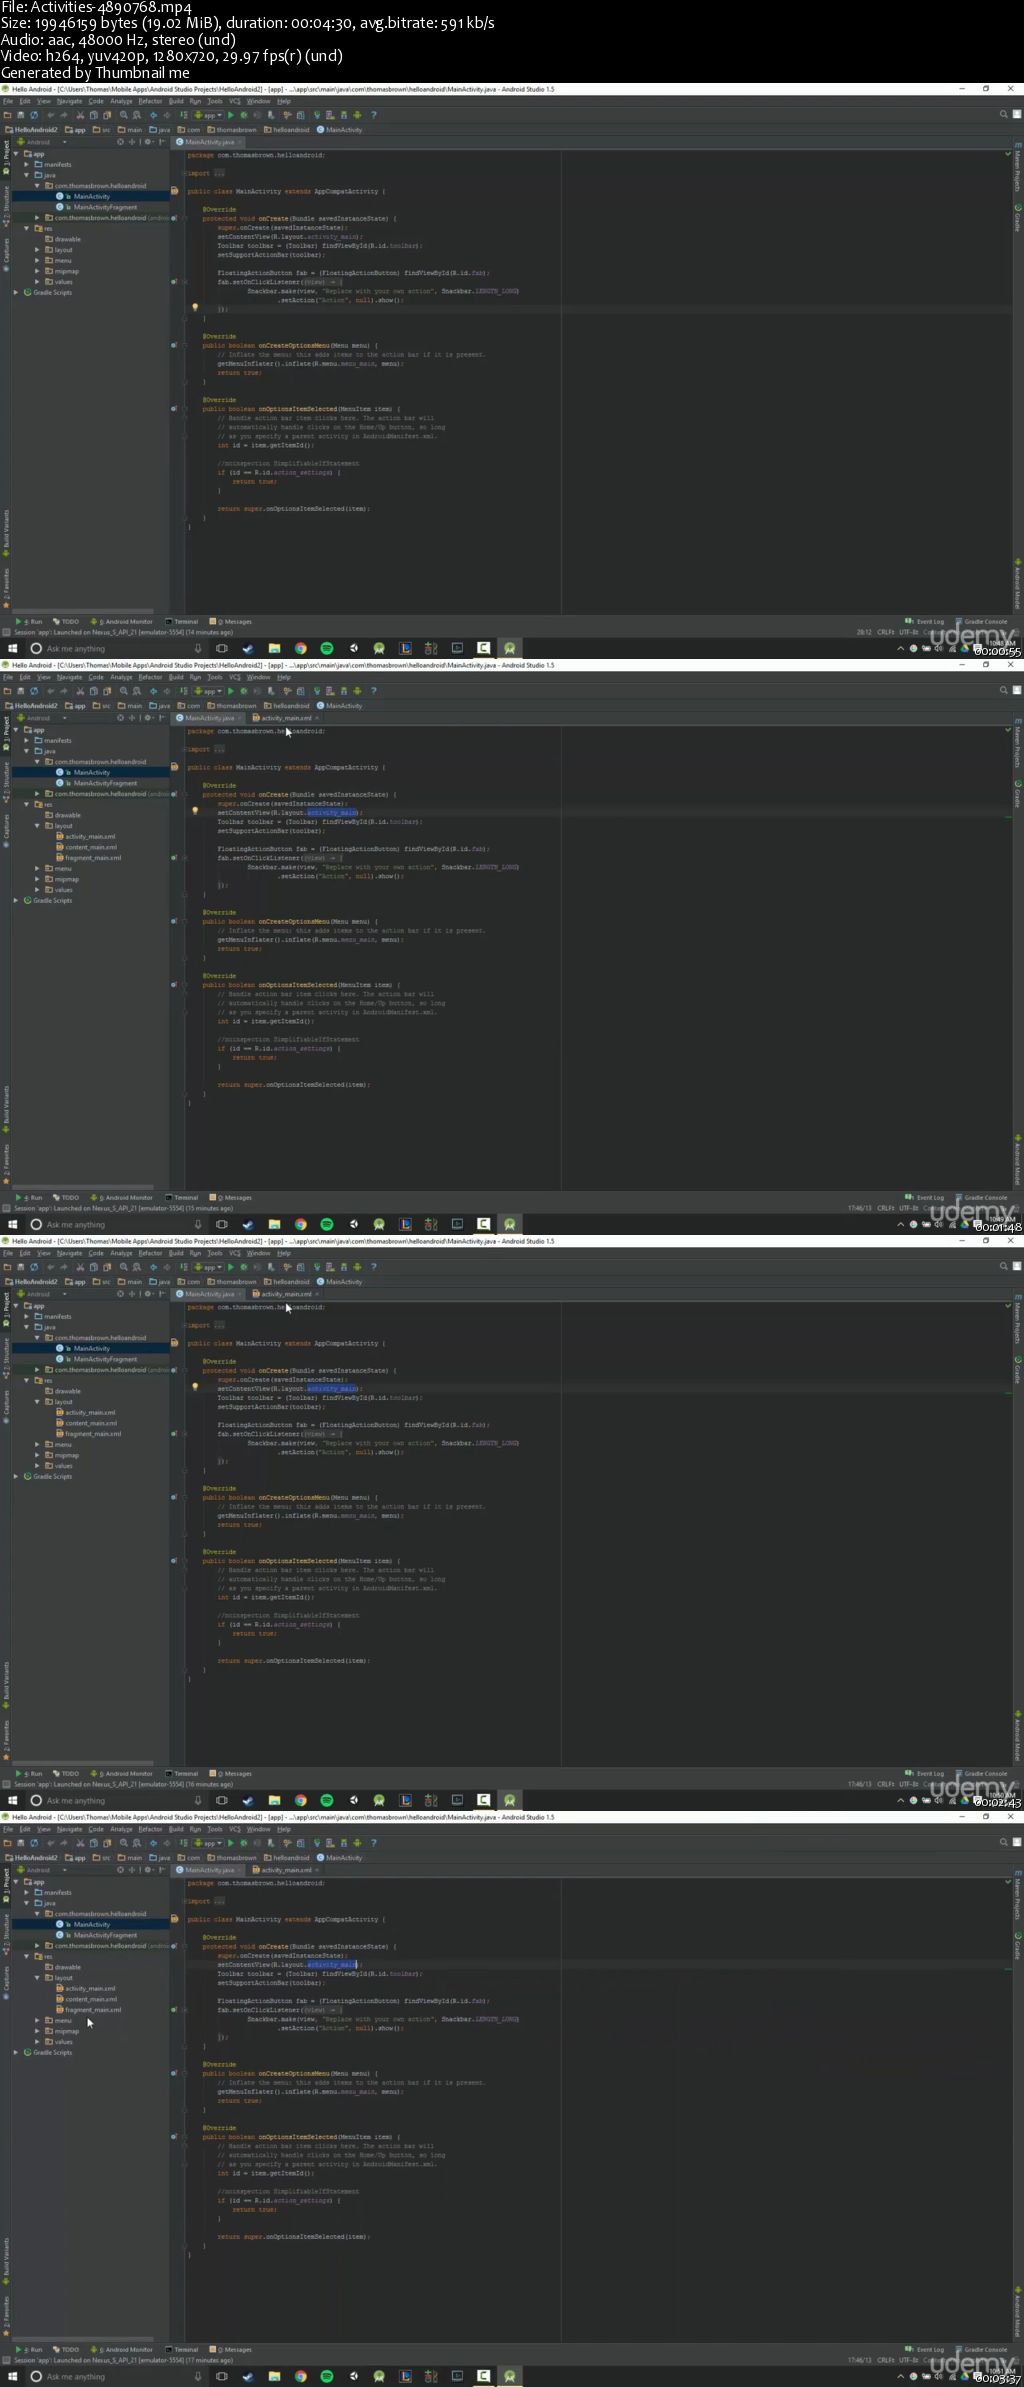Expand menu folder in 00:03:37 frame tree

tap(38, 2020)
